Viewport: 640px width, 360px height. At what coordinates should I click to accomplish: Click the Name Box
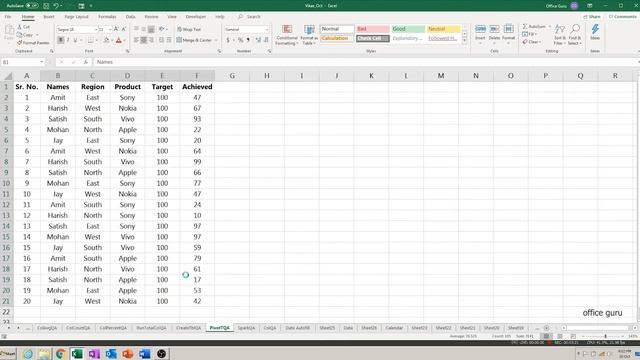point(22,62)
